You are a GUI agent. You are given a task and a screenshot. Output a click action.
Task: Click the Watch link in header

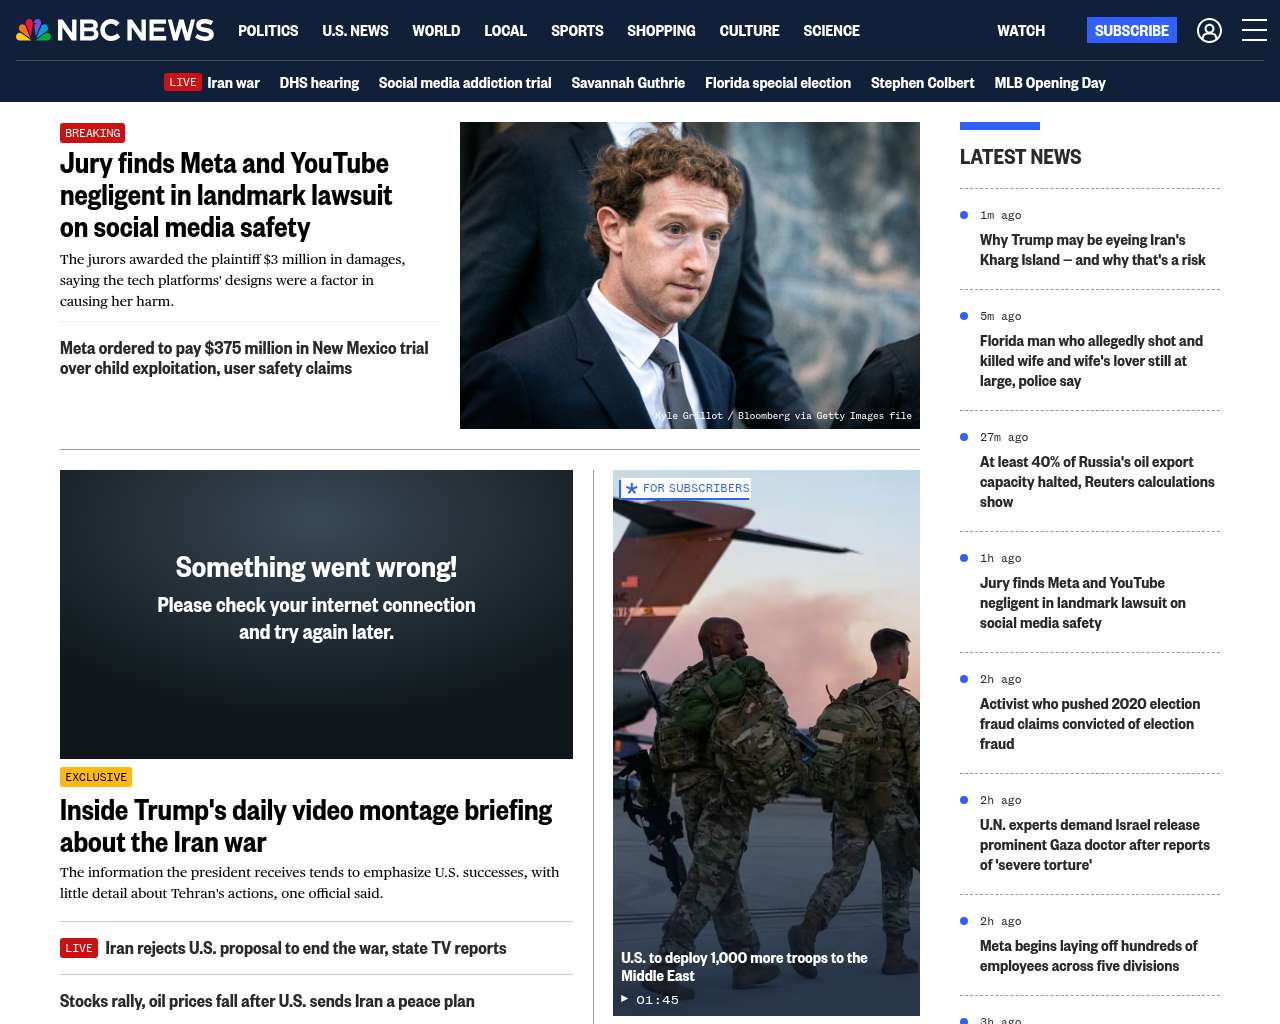(1020, 31)
